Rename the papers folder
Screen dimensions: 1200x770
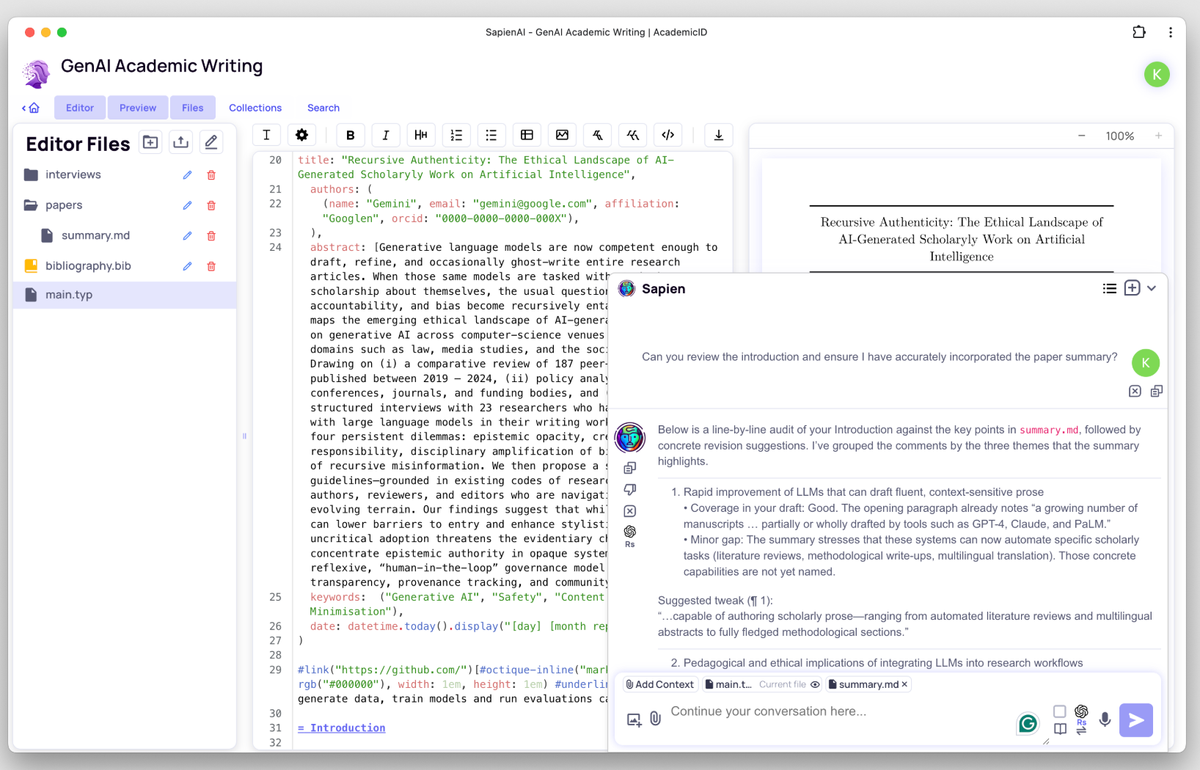coord(187,205)
